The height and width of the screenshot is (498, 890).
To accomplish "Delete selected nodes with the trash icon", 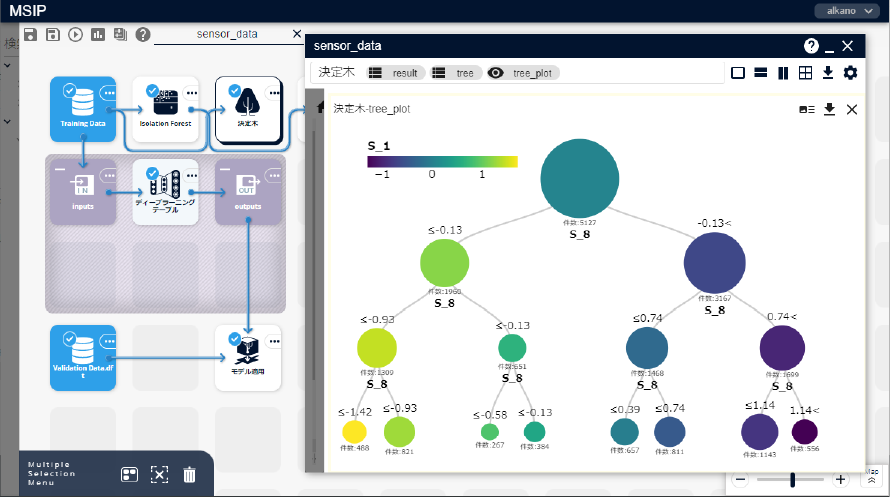I will coord(189,475).
